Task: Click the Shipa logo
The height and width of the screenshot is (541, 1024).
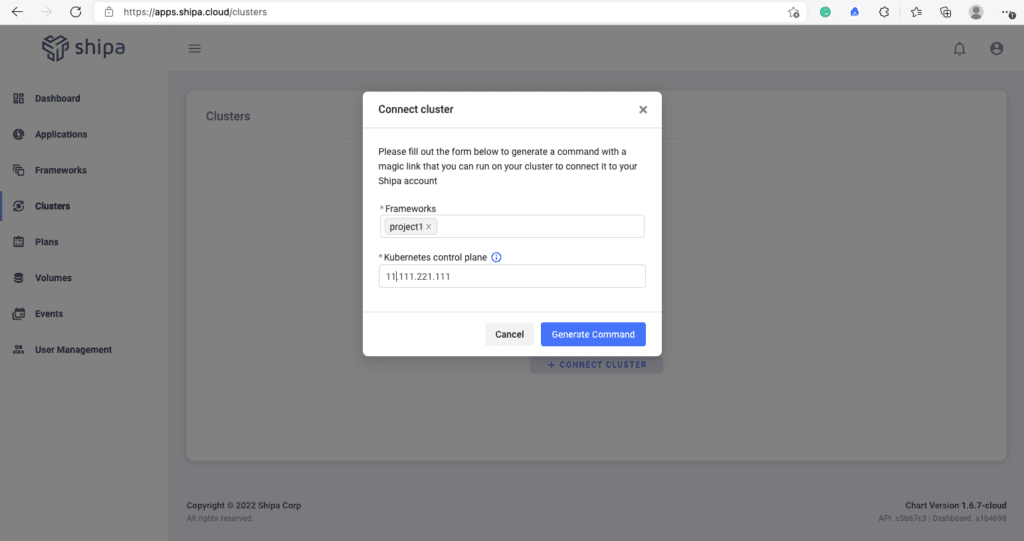Action: (83, 48)
